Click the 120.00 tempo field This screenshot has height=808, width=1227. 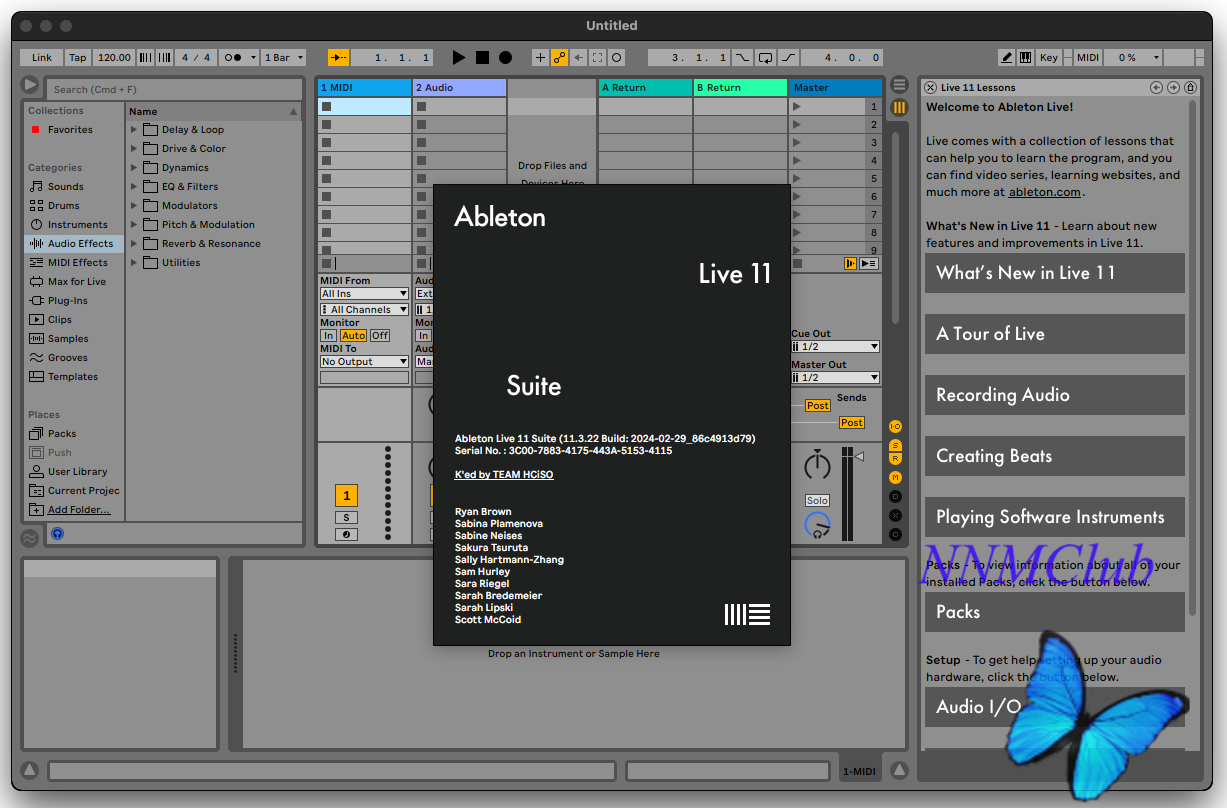pyautogui.click(x=114, y=58)
